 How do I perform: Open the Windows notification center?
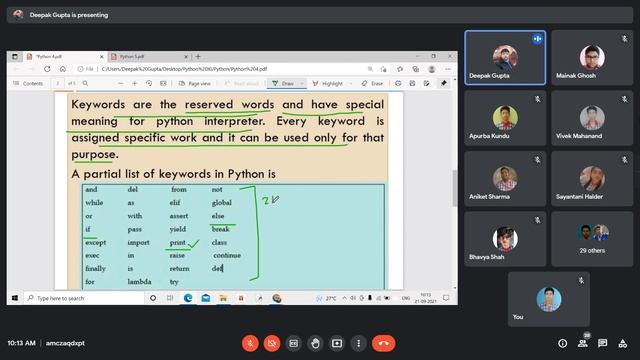pos(446,298)
